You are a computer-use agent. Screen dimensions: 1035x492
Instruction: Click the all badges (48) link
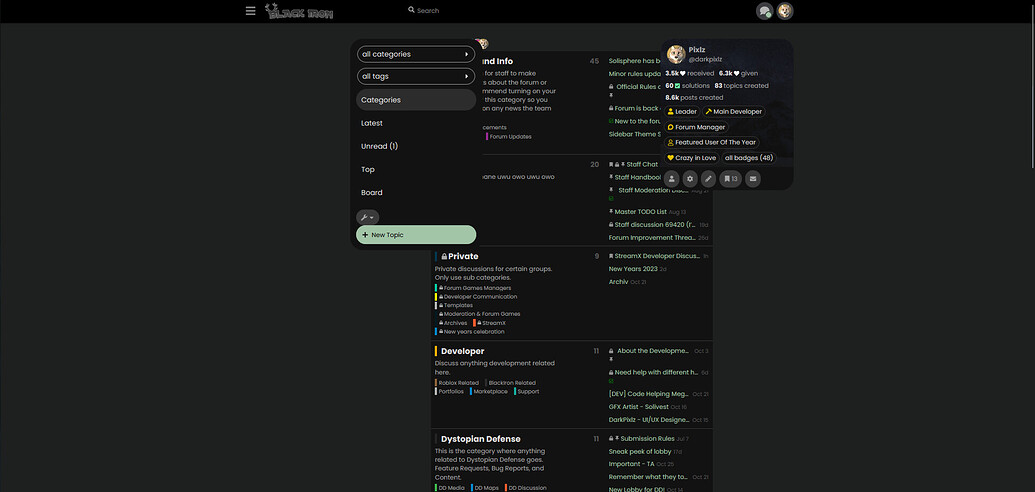point(748,157)
